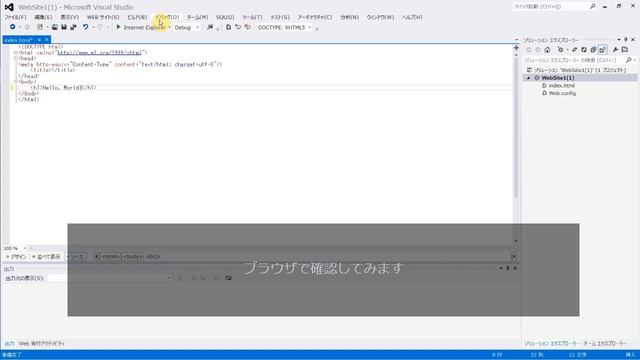Collapse the WebSite1(1) project node arrow
The height and width of the screenshot is (360, 640).
(x=529, y=78)
